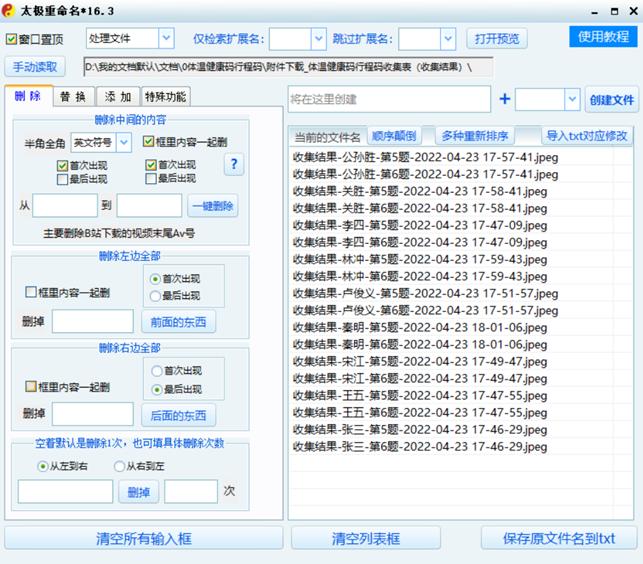Select file 收集结果-秦明-第6题-2022-04-23 18-01-06.jpeg
Image resolution: width=643 pixels, height=564 pixels.
(x=420, y=345)
